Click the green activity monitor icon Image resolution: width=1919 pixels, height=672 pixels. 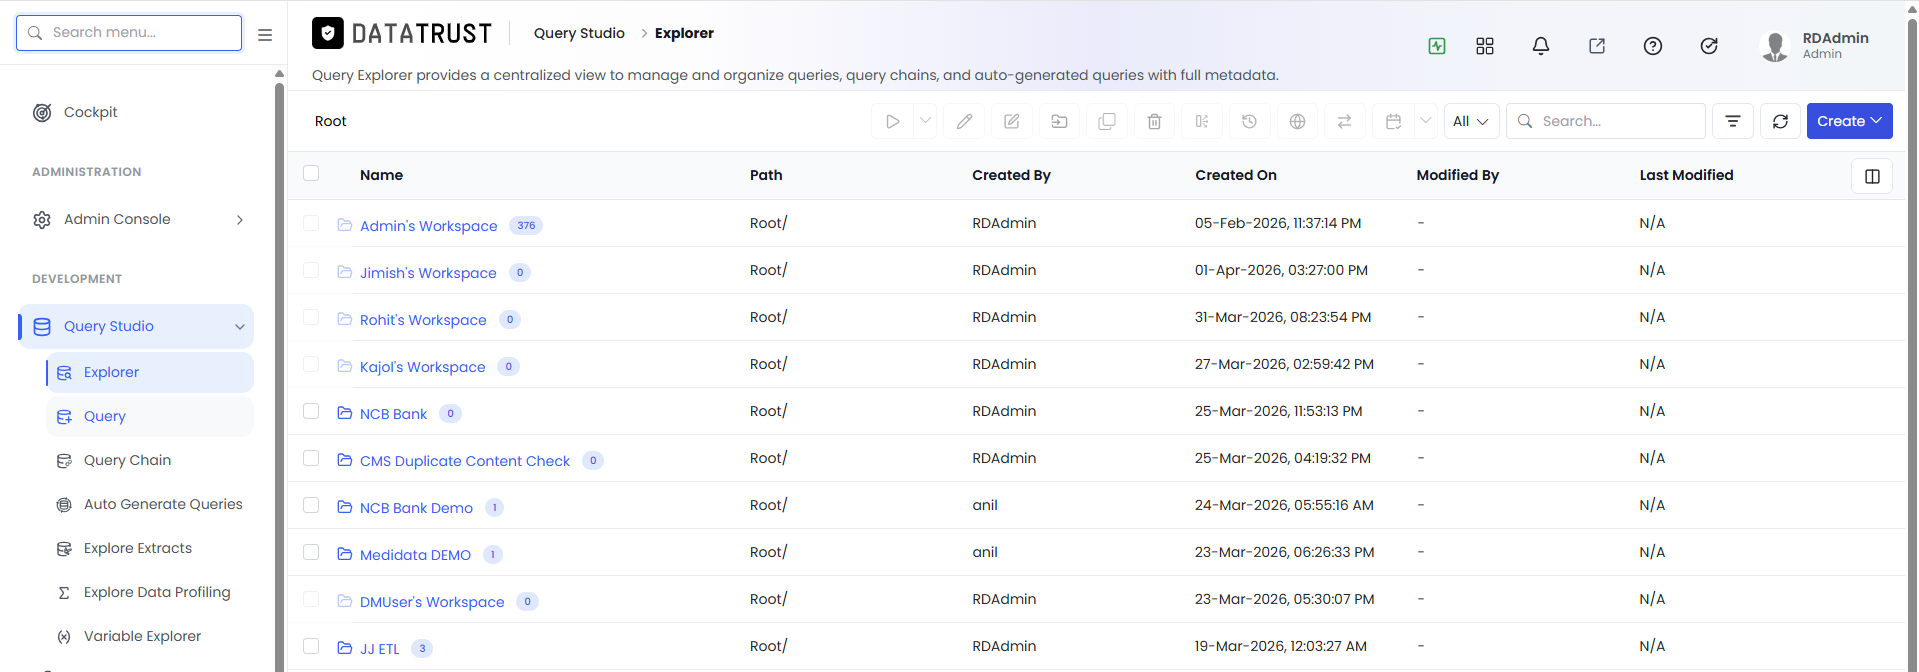click(x=1437, y=46)
